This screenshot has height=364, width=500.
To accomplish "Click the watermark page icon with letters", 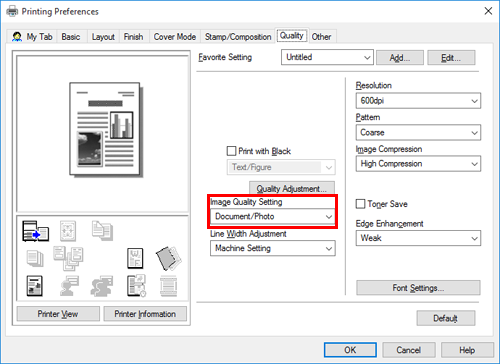I will pyautogui.click(x=135, y=258).
